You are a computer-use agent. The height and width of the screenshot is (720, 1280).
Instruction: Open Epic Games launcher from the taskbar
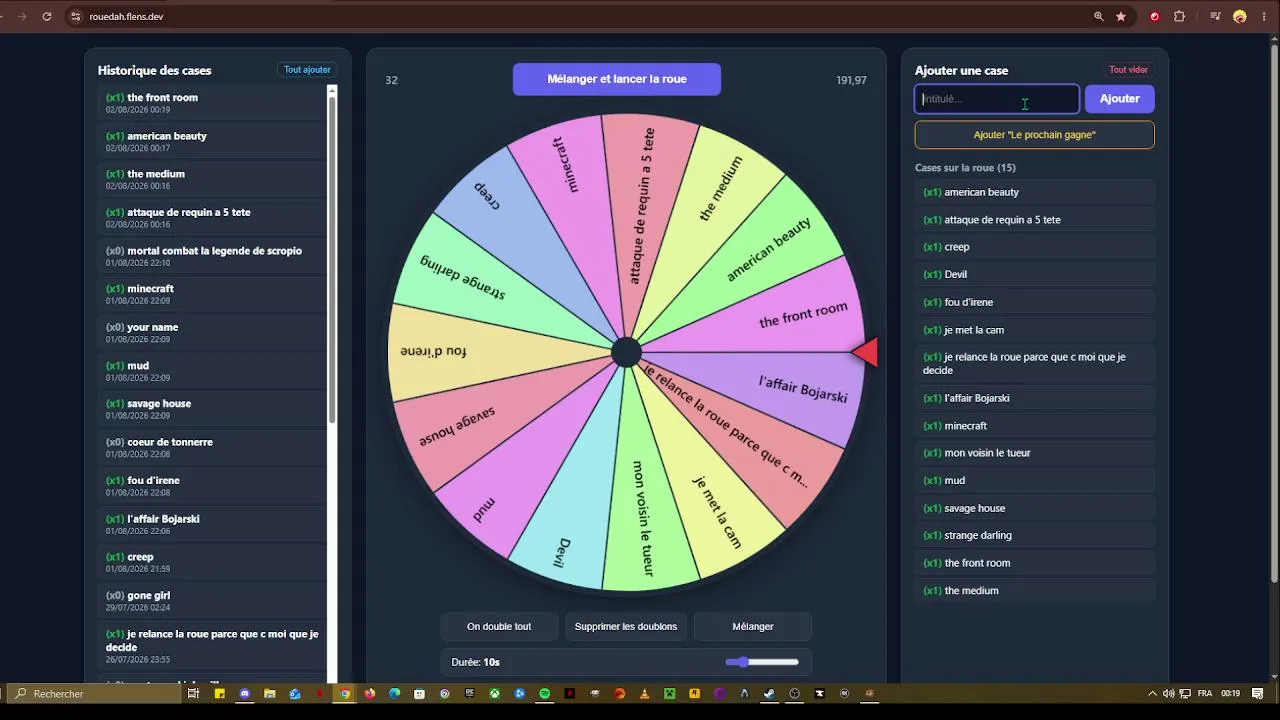click(470, 693)
